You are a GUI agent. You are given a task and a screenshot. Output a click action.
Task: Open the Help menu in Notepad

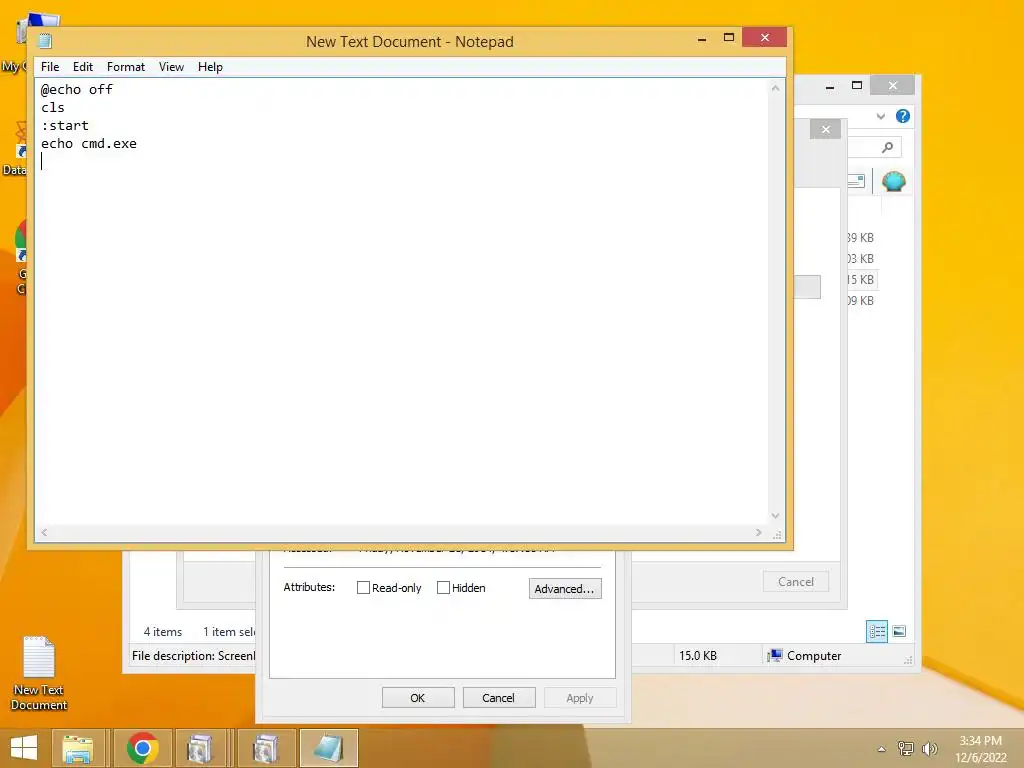pyautogui.click(x=210, y=67)
